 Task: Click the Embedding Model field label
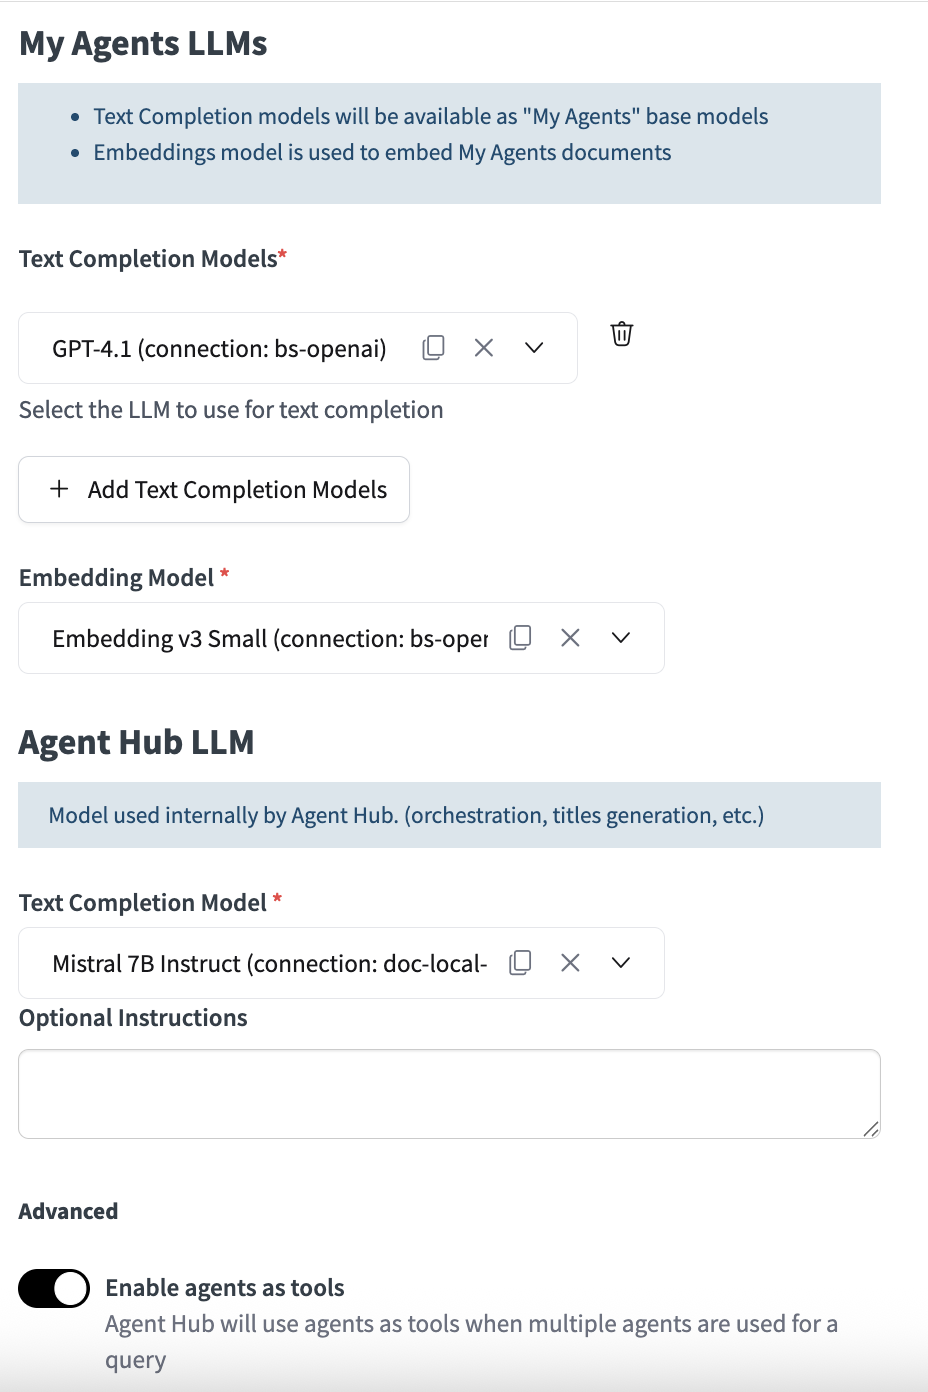coord(116,578)
